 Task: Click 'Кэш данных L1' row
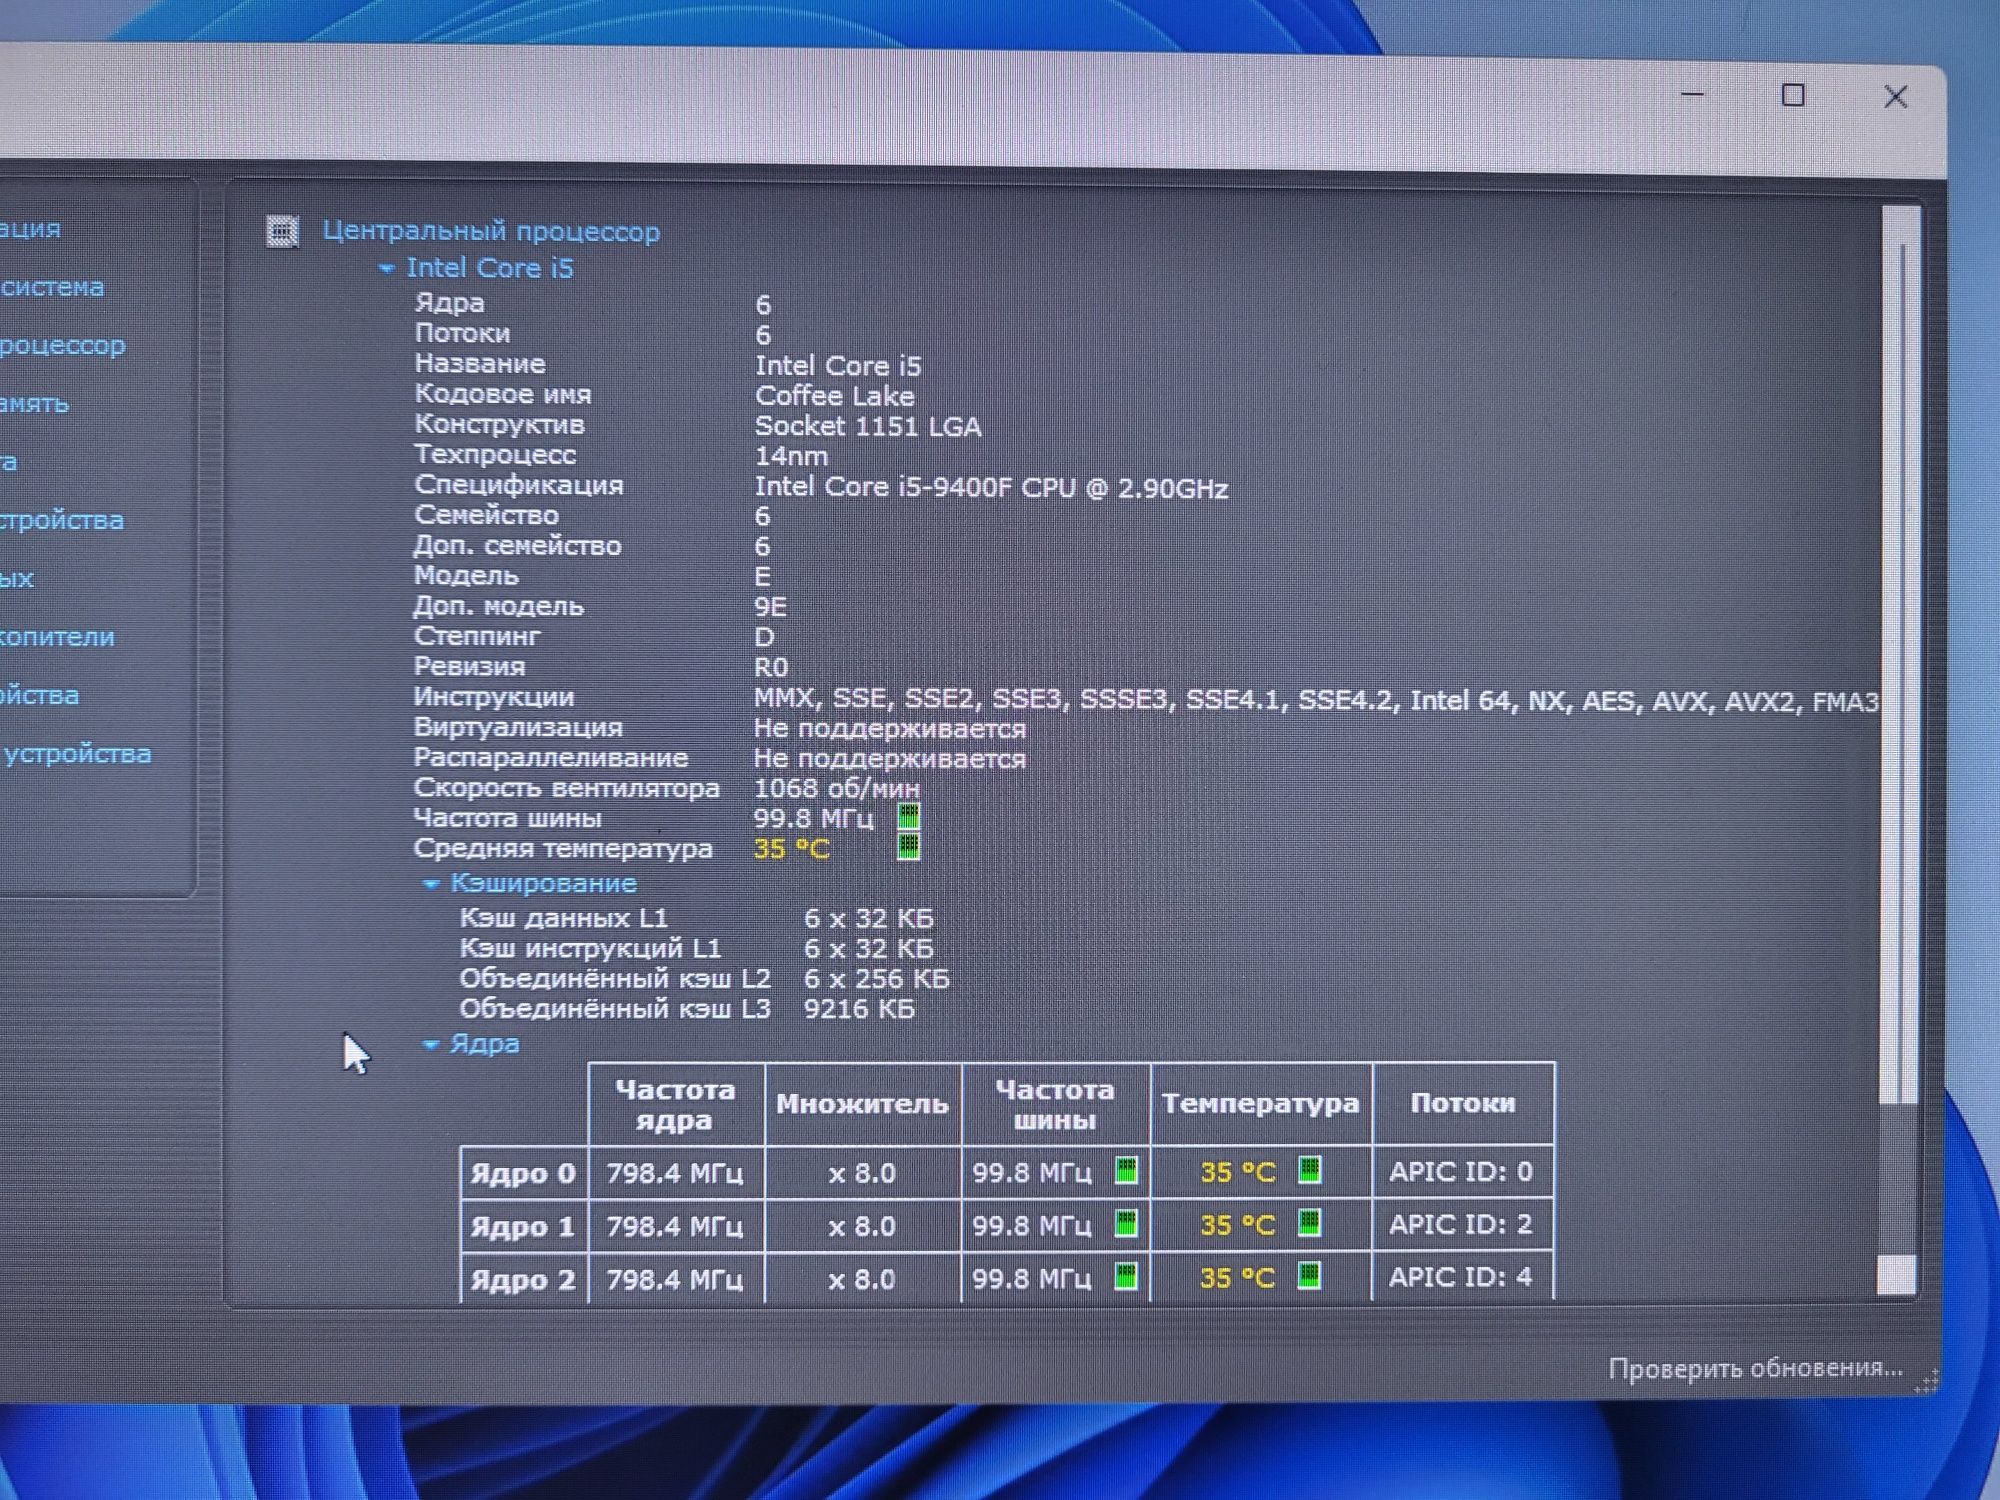[696, 918]
